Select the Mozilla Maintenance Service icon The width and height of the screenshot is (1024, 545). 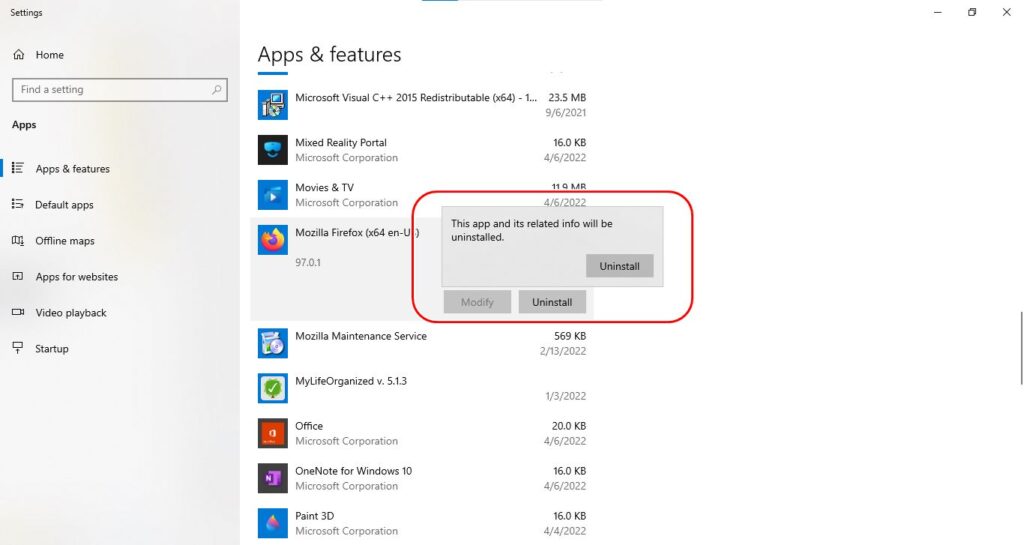(x=272, y=343)
